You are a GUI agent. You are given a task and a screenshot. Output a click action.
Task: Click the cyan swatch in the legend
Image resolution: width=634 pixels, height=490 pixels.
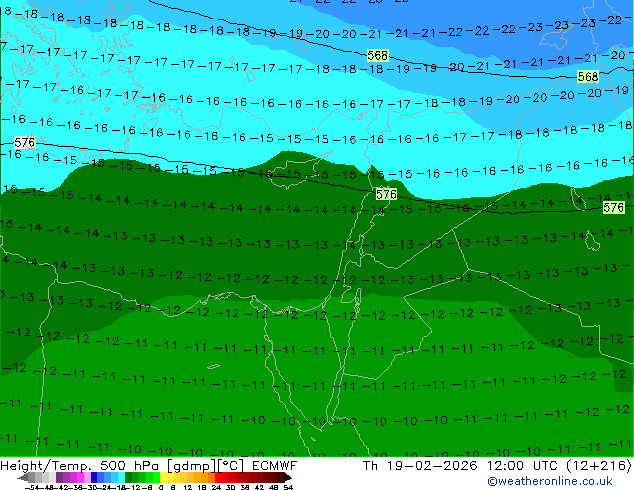(122, 477)
